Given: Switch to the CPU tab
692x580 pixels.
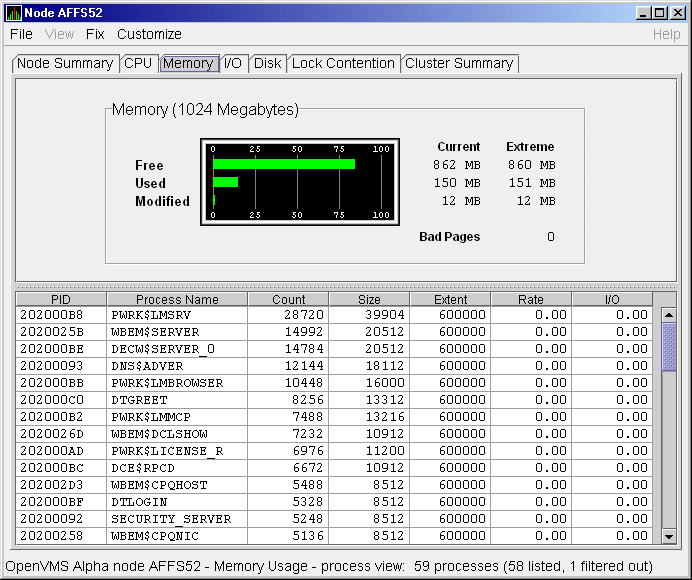Looking at the screenshot, I should click(138, 63).
